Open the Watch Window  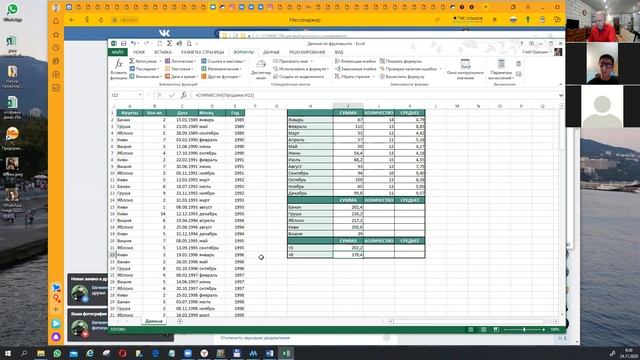[465, 69]
